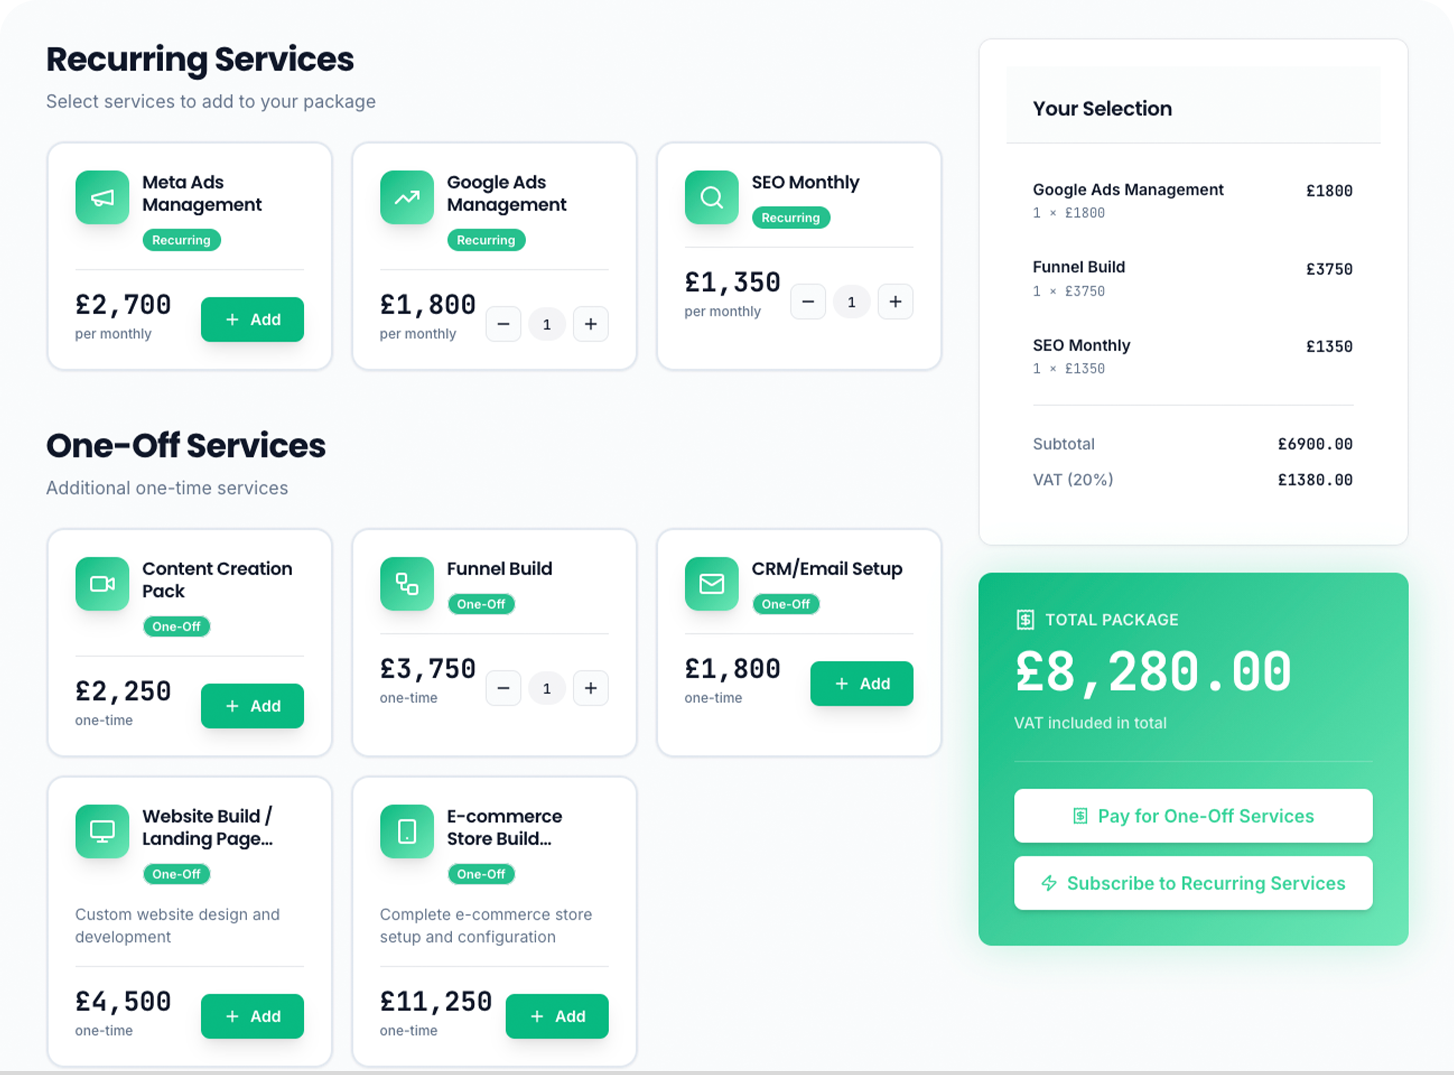Screen dimensions: 1454x1075
Task: Pay for One-Off Services
Action: point(1193,816)
